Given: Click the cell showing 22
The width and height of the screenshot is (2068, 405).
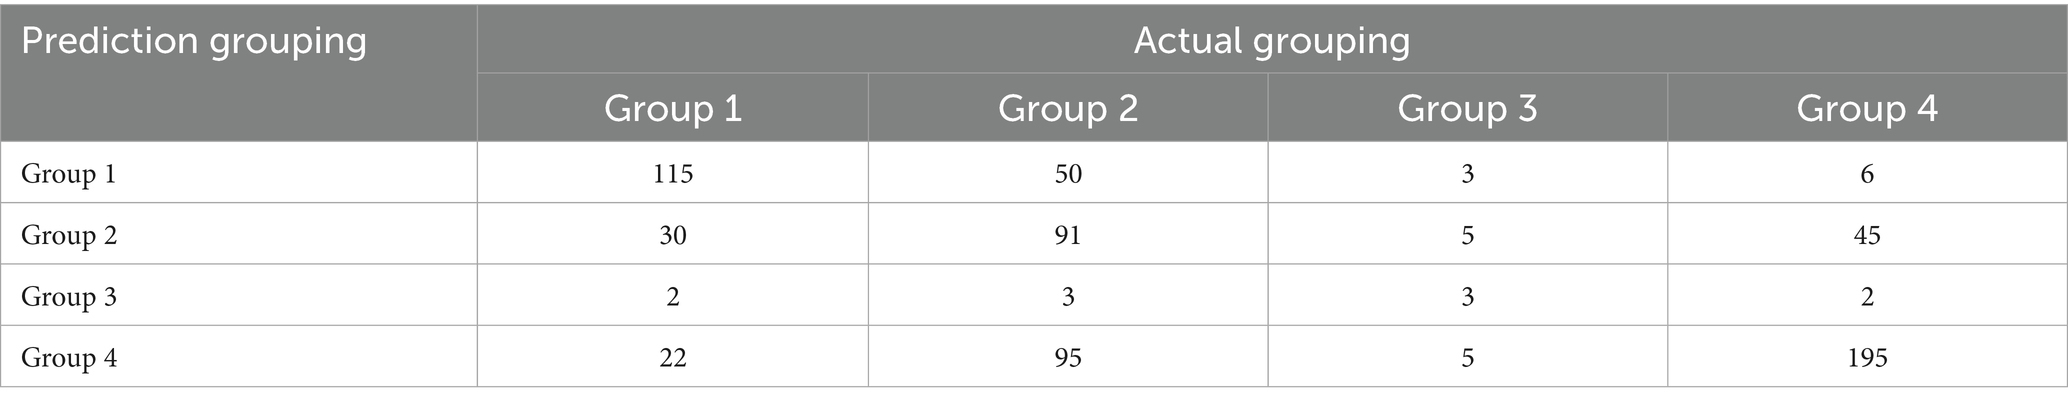Looking at the screenshot, I should 673,357.
